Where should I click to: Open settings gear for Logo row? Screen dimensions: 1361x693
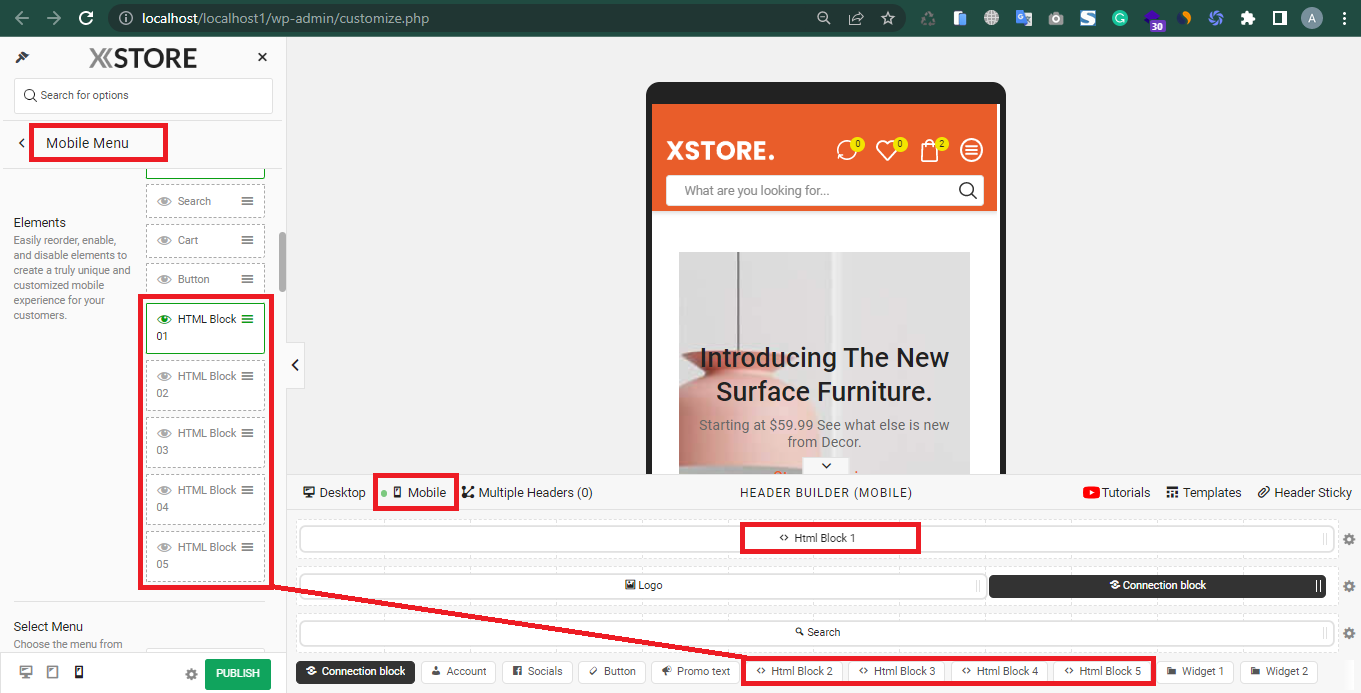tap(1349, 586)
